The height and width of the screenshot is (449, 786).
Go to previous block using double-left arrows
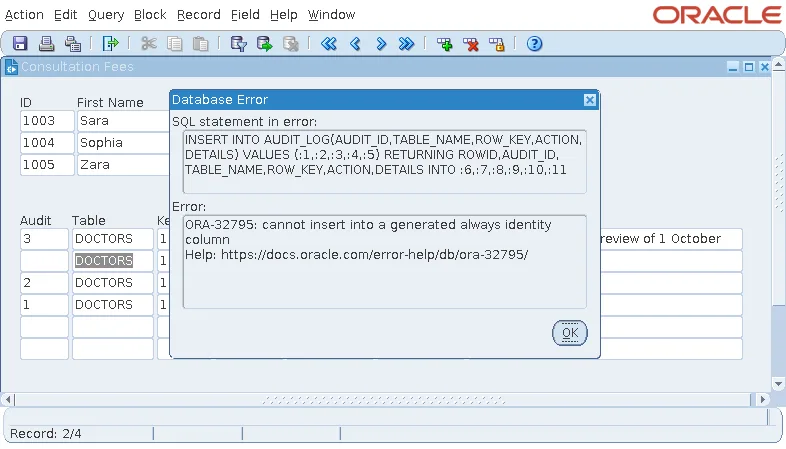tap(329, 44)
